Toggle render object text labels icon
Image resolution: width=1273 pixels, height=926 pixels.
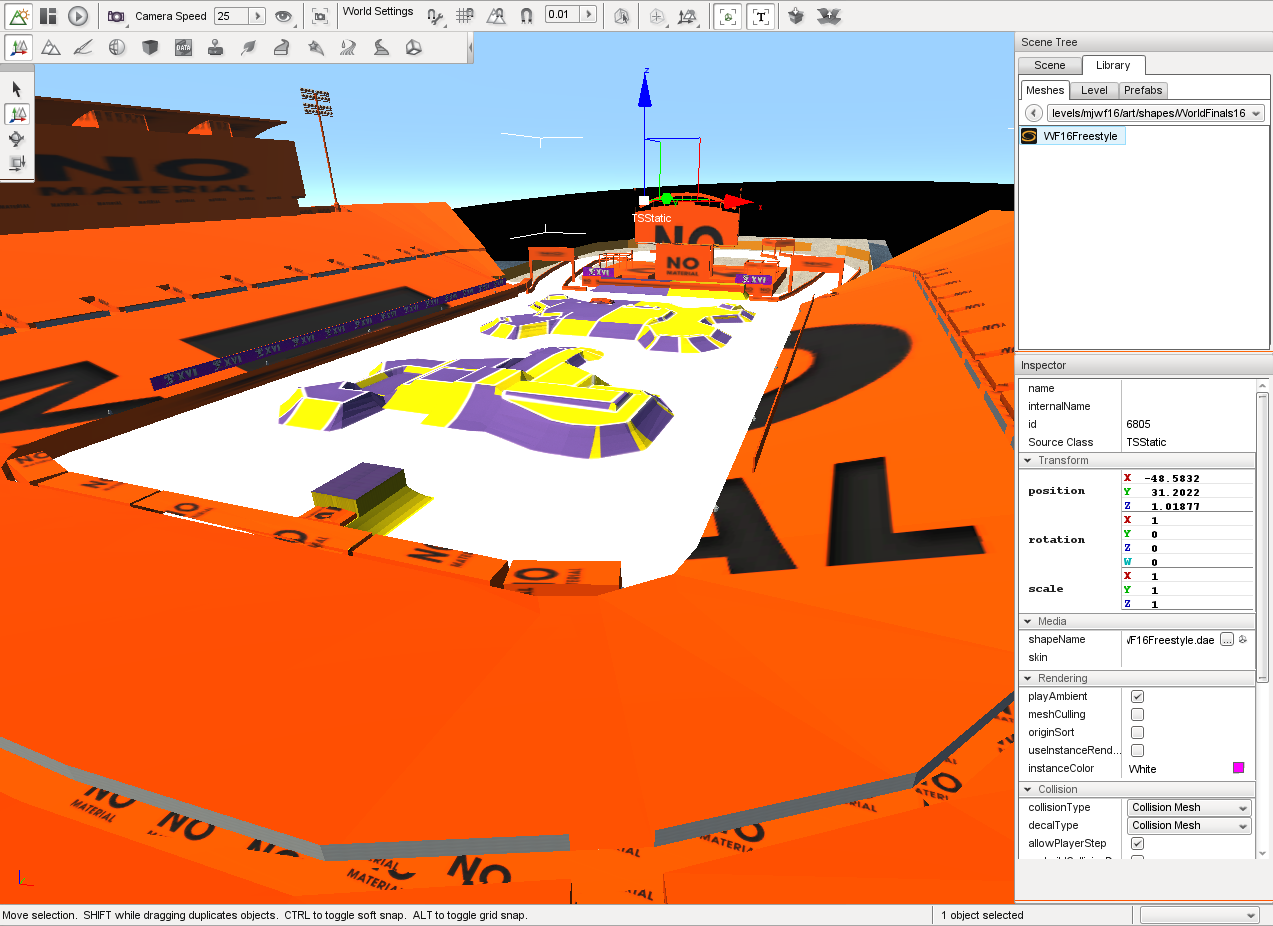pyautogui.click(x=762, y=16)
